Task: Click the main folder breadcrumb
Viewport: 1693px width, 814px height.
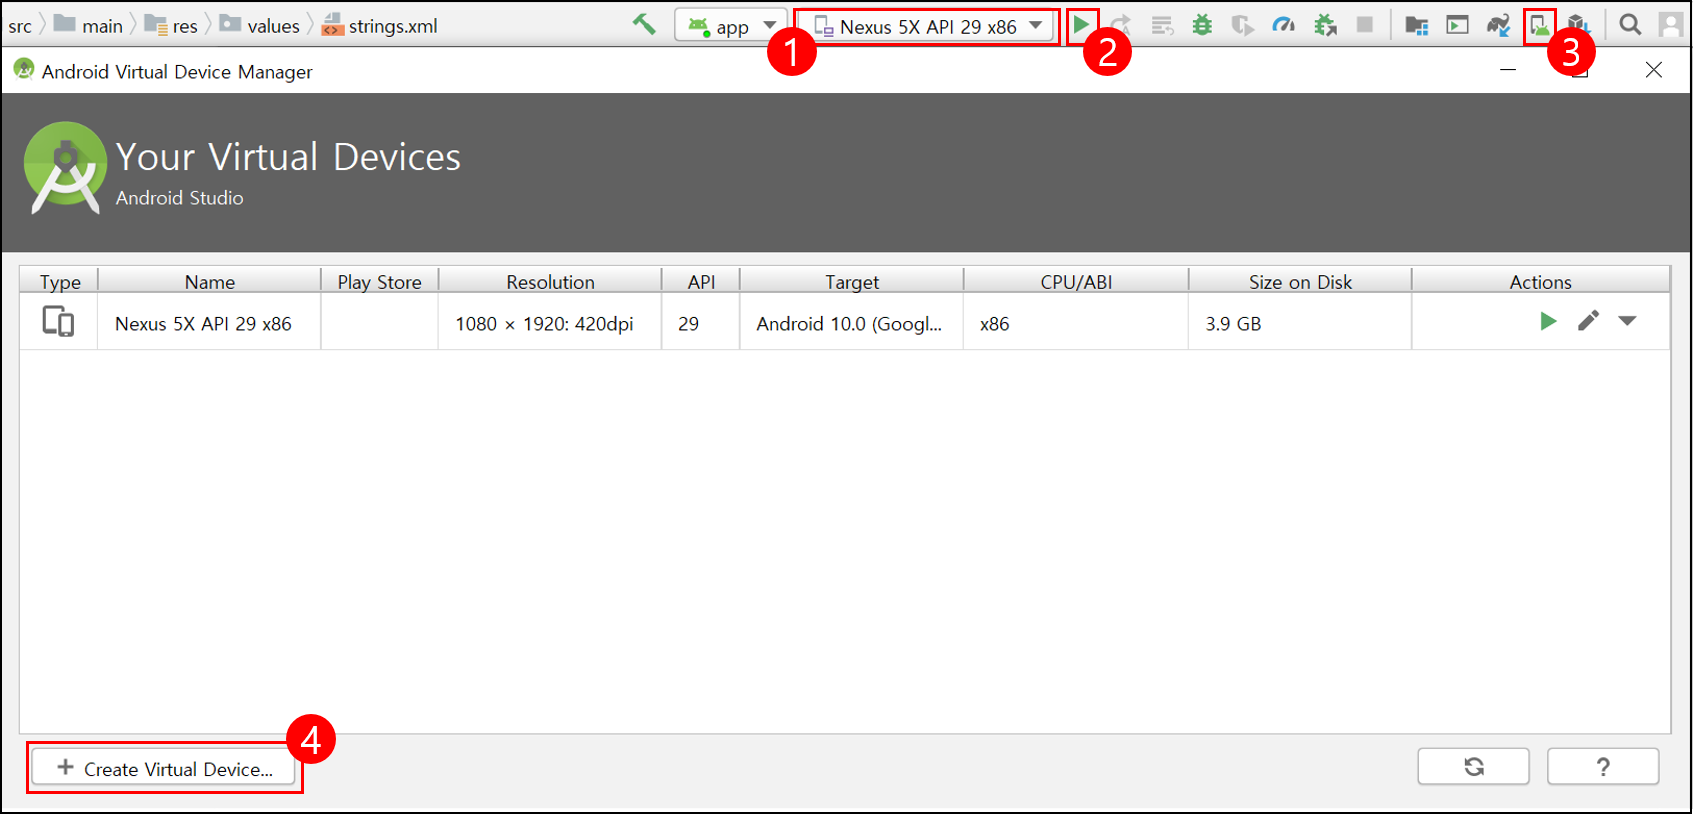Action: (x=88, y=25)
